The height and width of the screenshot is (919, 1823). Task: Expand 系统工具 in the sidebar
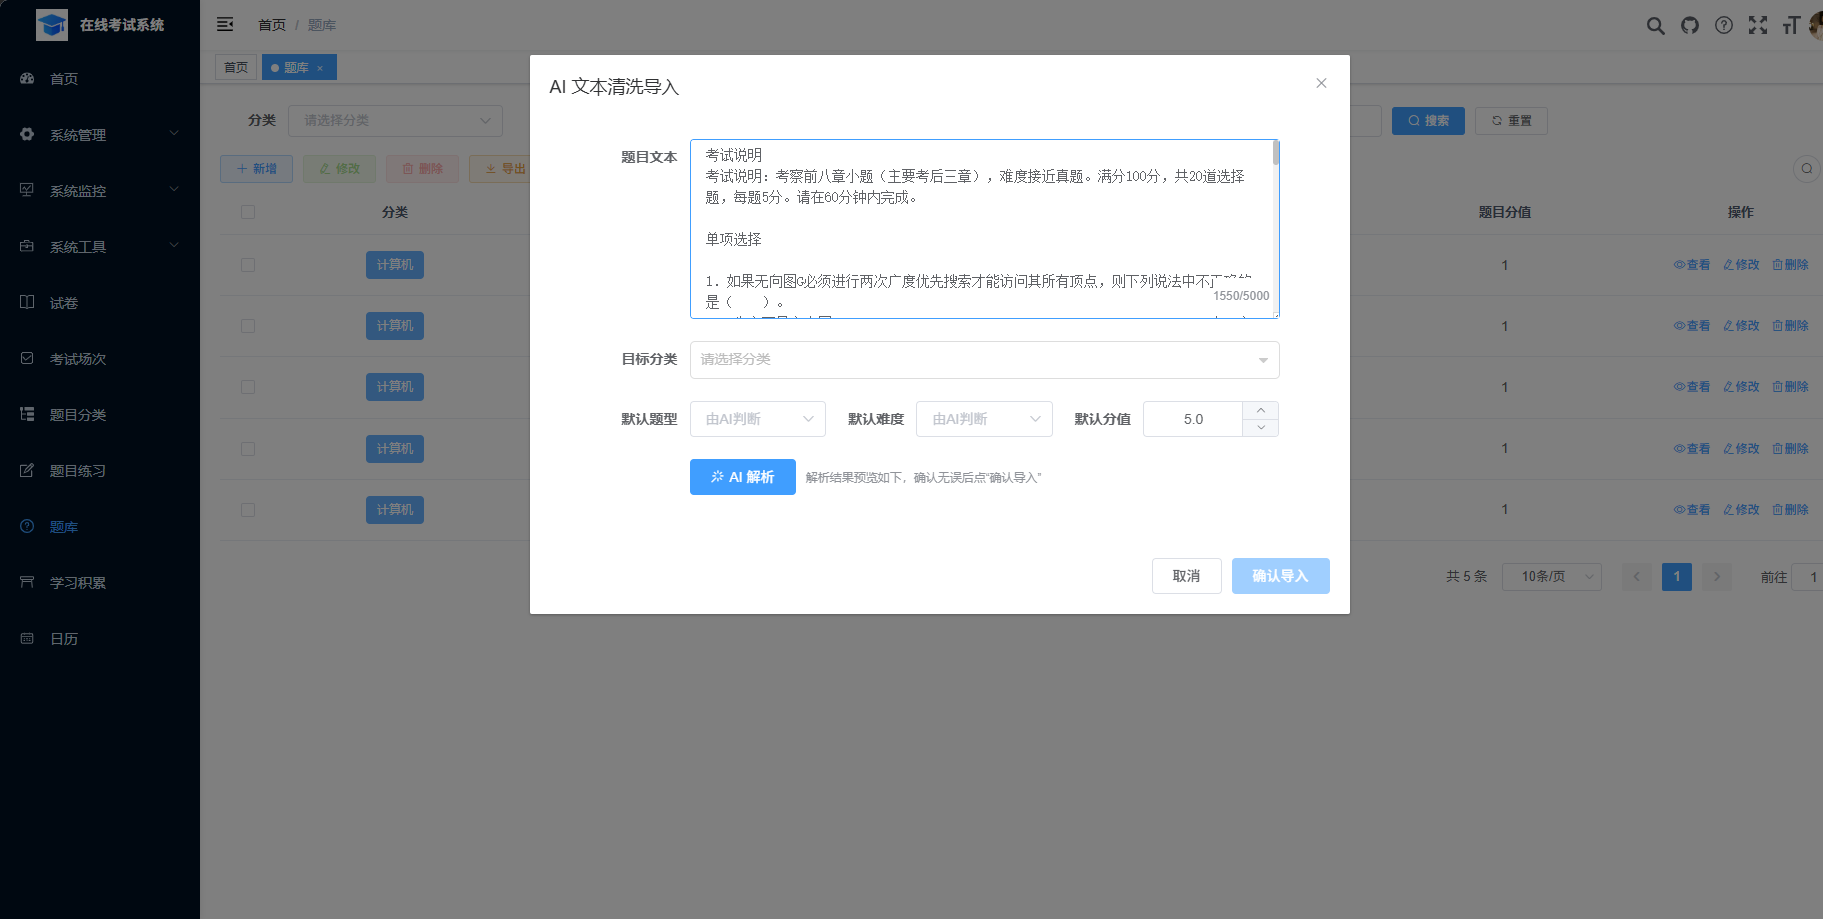click(100, 247)
